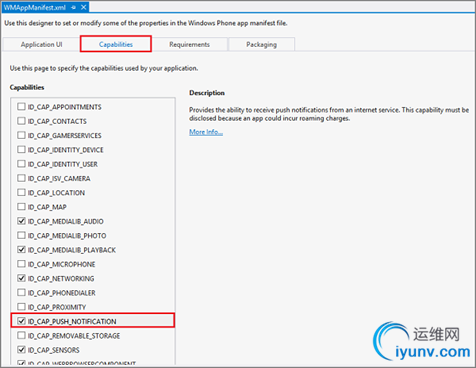Enable ID_CAP_MEDIALIB_PHOTO checkbox
476x368 pixels.
pyautogui.click(x=21, y=235)
